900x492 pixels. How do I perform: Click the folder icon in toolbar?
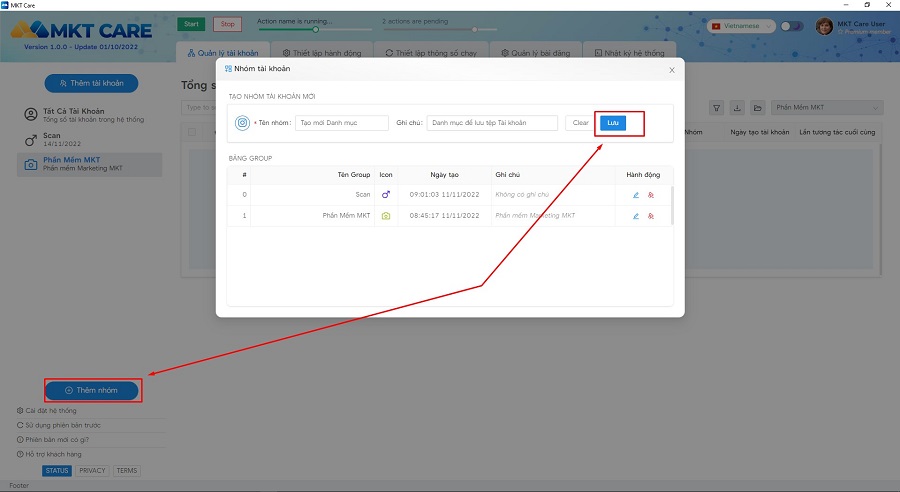point(758,108)
